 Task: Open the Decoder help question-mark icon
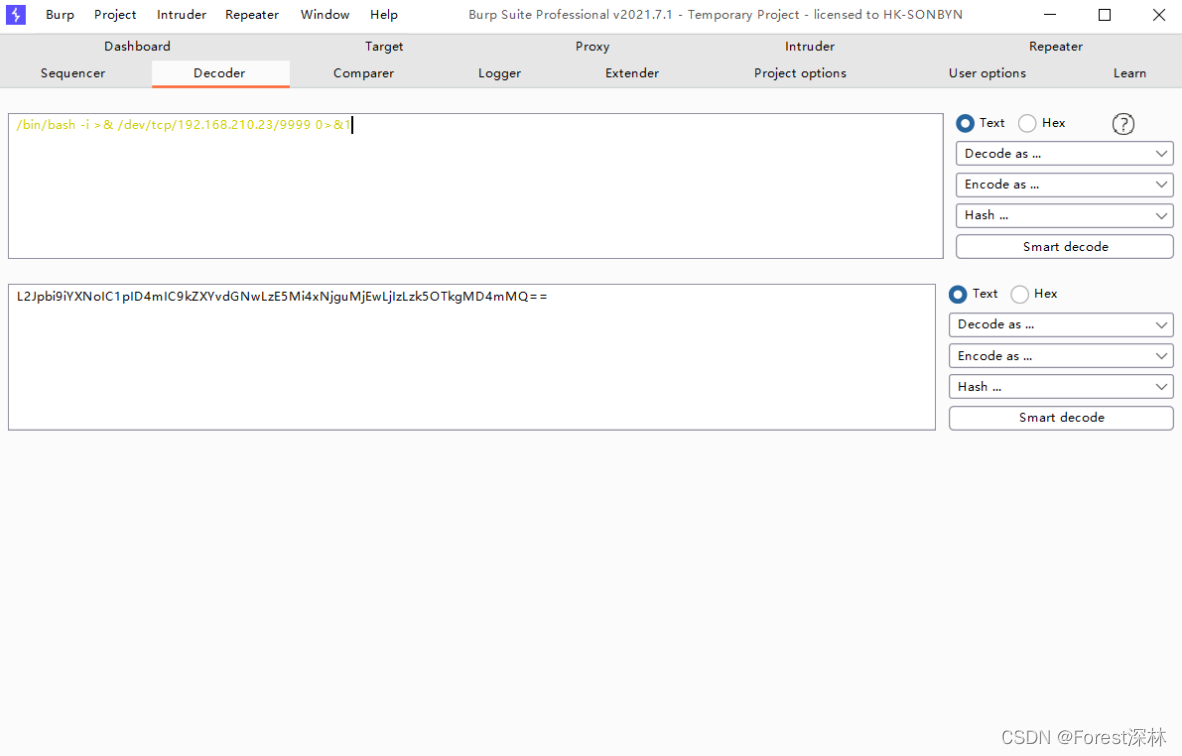click(x=1122, y=124)
